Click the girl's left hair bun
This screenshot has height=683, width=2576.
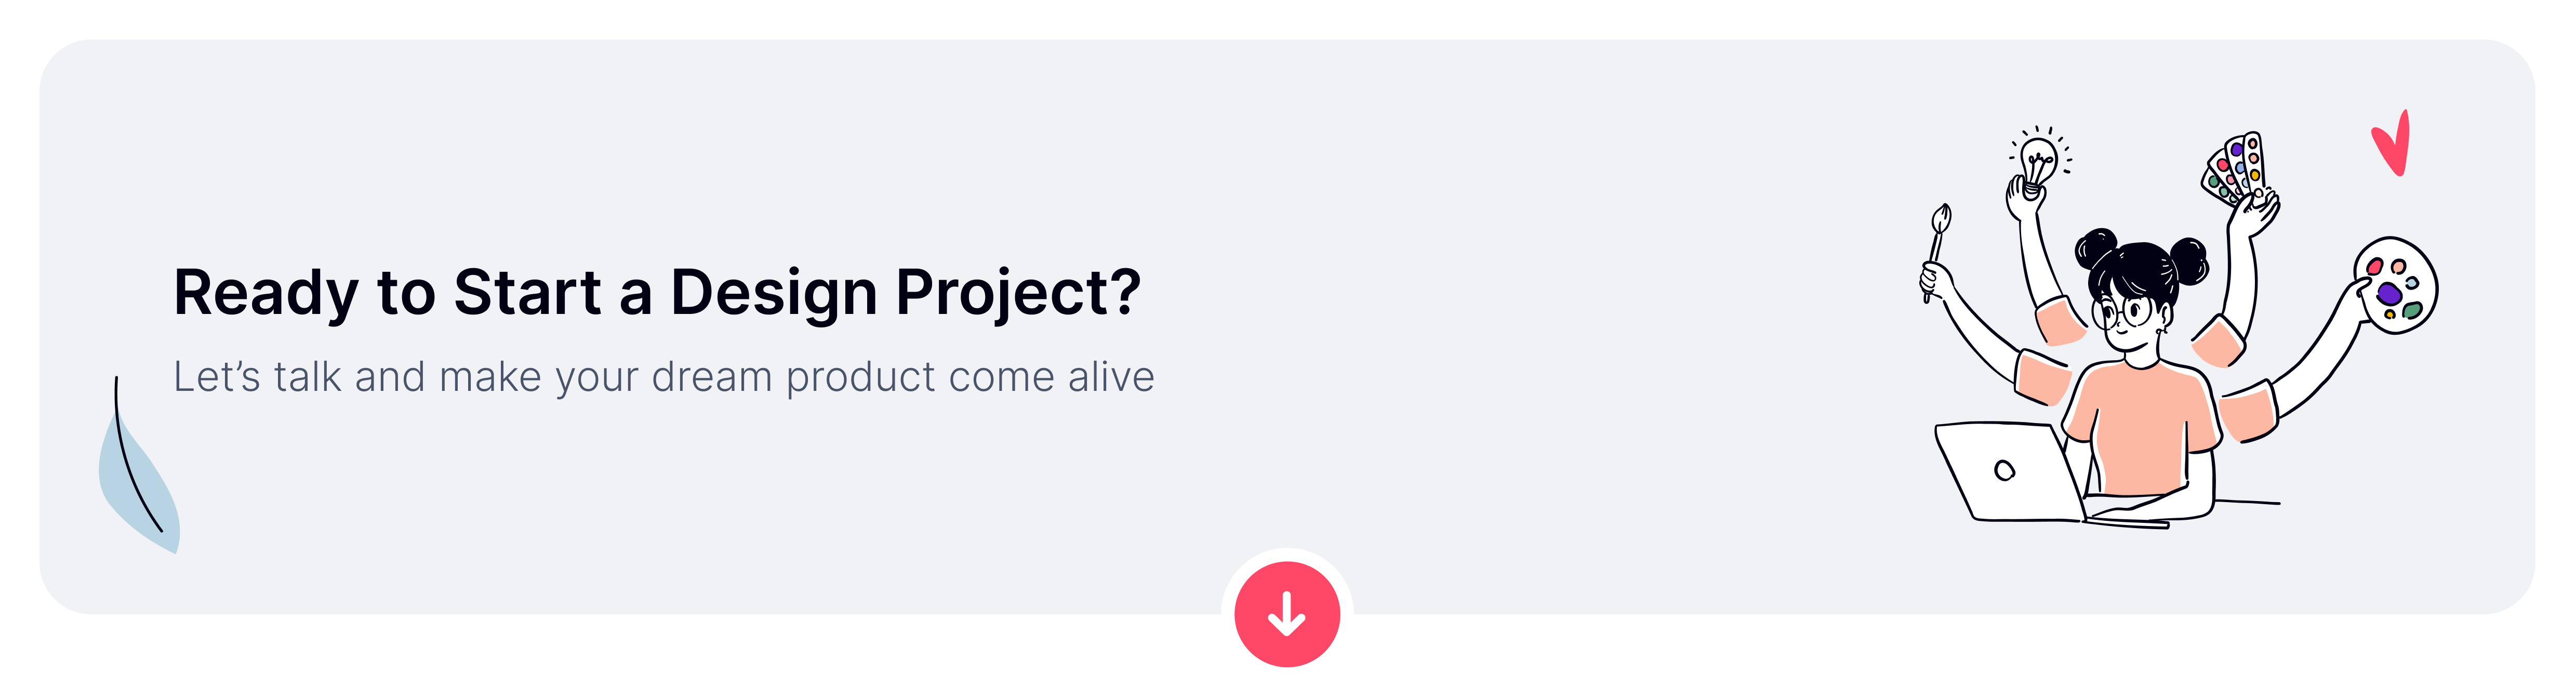coord(2096,246)
